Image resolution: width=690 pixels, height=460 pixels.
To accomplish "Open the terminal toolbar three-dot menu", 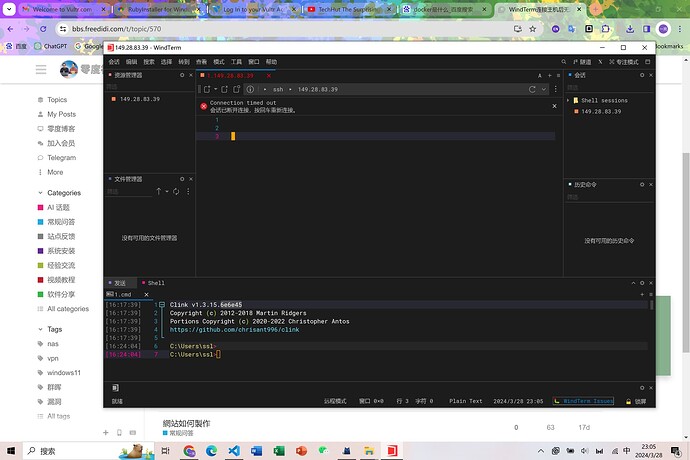I will (556, 89).
